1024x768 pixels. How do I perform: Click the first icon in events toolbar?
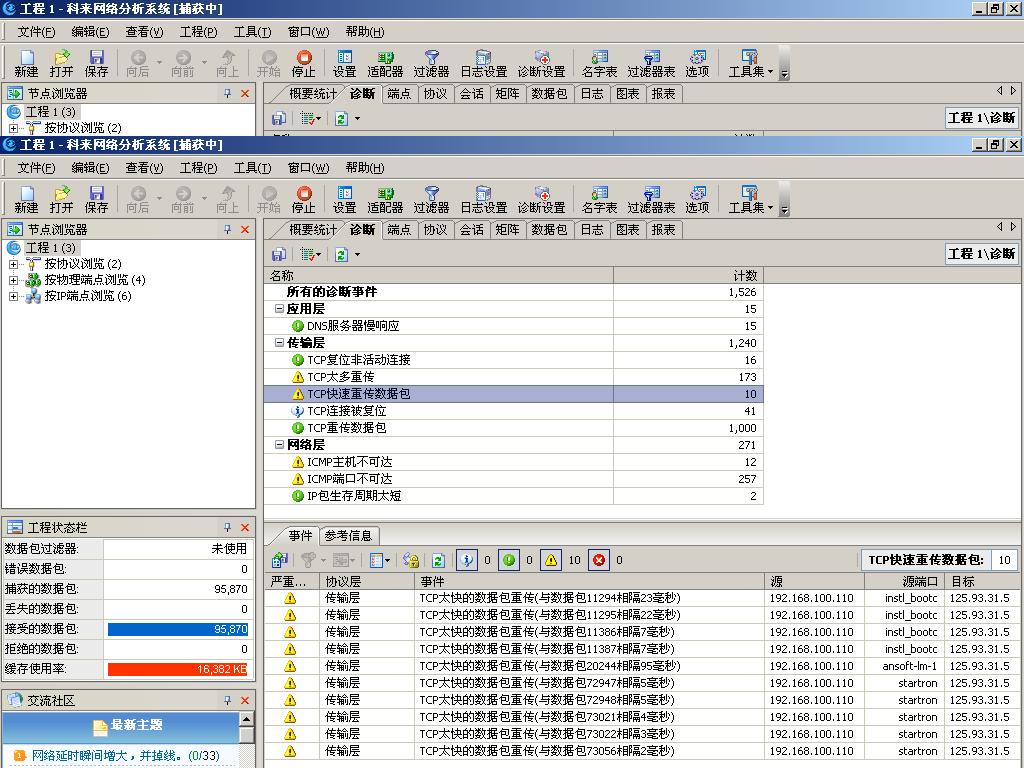[x=280, y=561]
